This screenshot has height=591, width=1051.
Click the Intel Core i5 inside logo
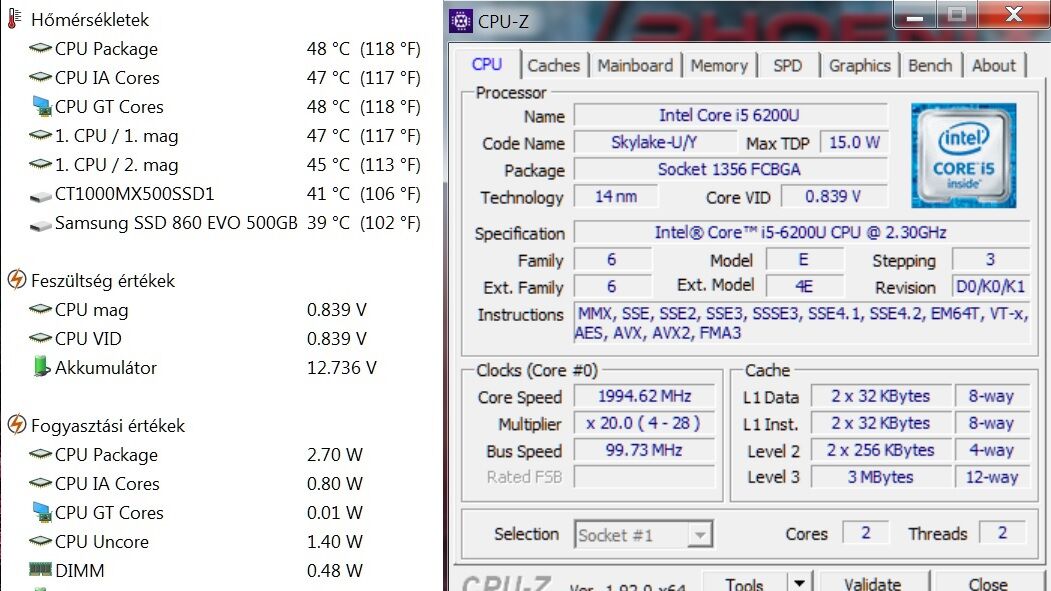coord(963,155)
